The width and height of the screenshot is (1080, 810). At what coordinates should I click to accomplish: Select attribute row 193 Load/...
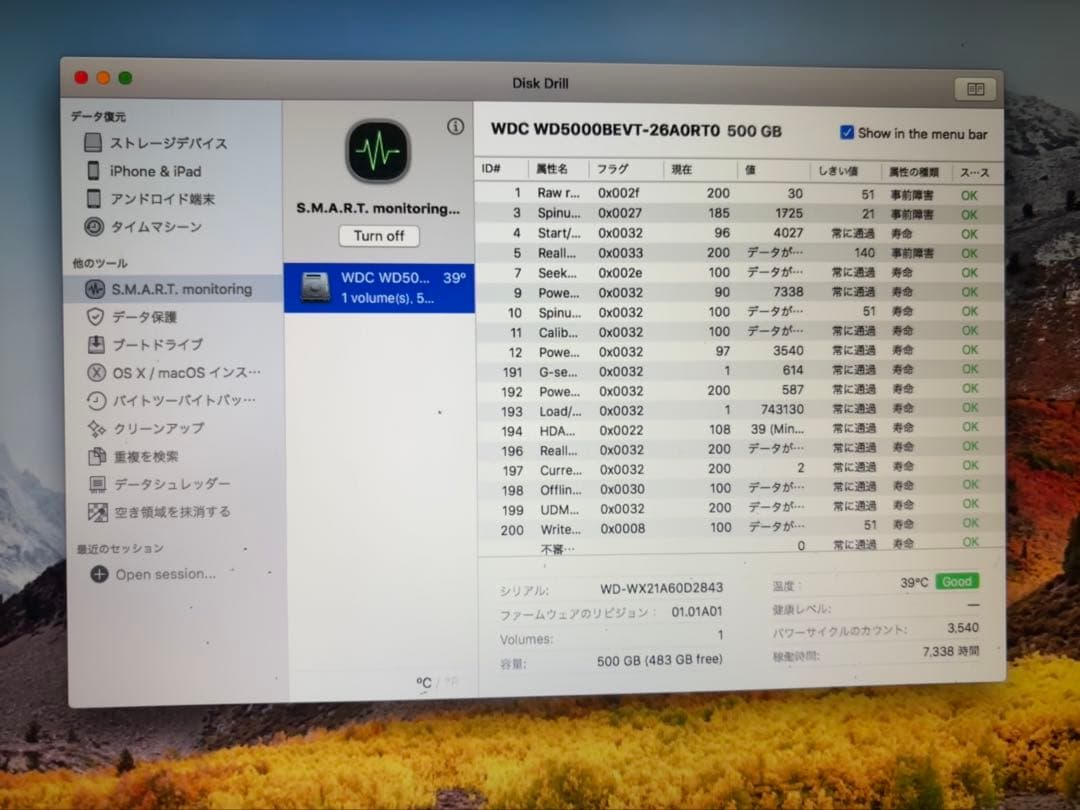[738, 410]
